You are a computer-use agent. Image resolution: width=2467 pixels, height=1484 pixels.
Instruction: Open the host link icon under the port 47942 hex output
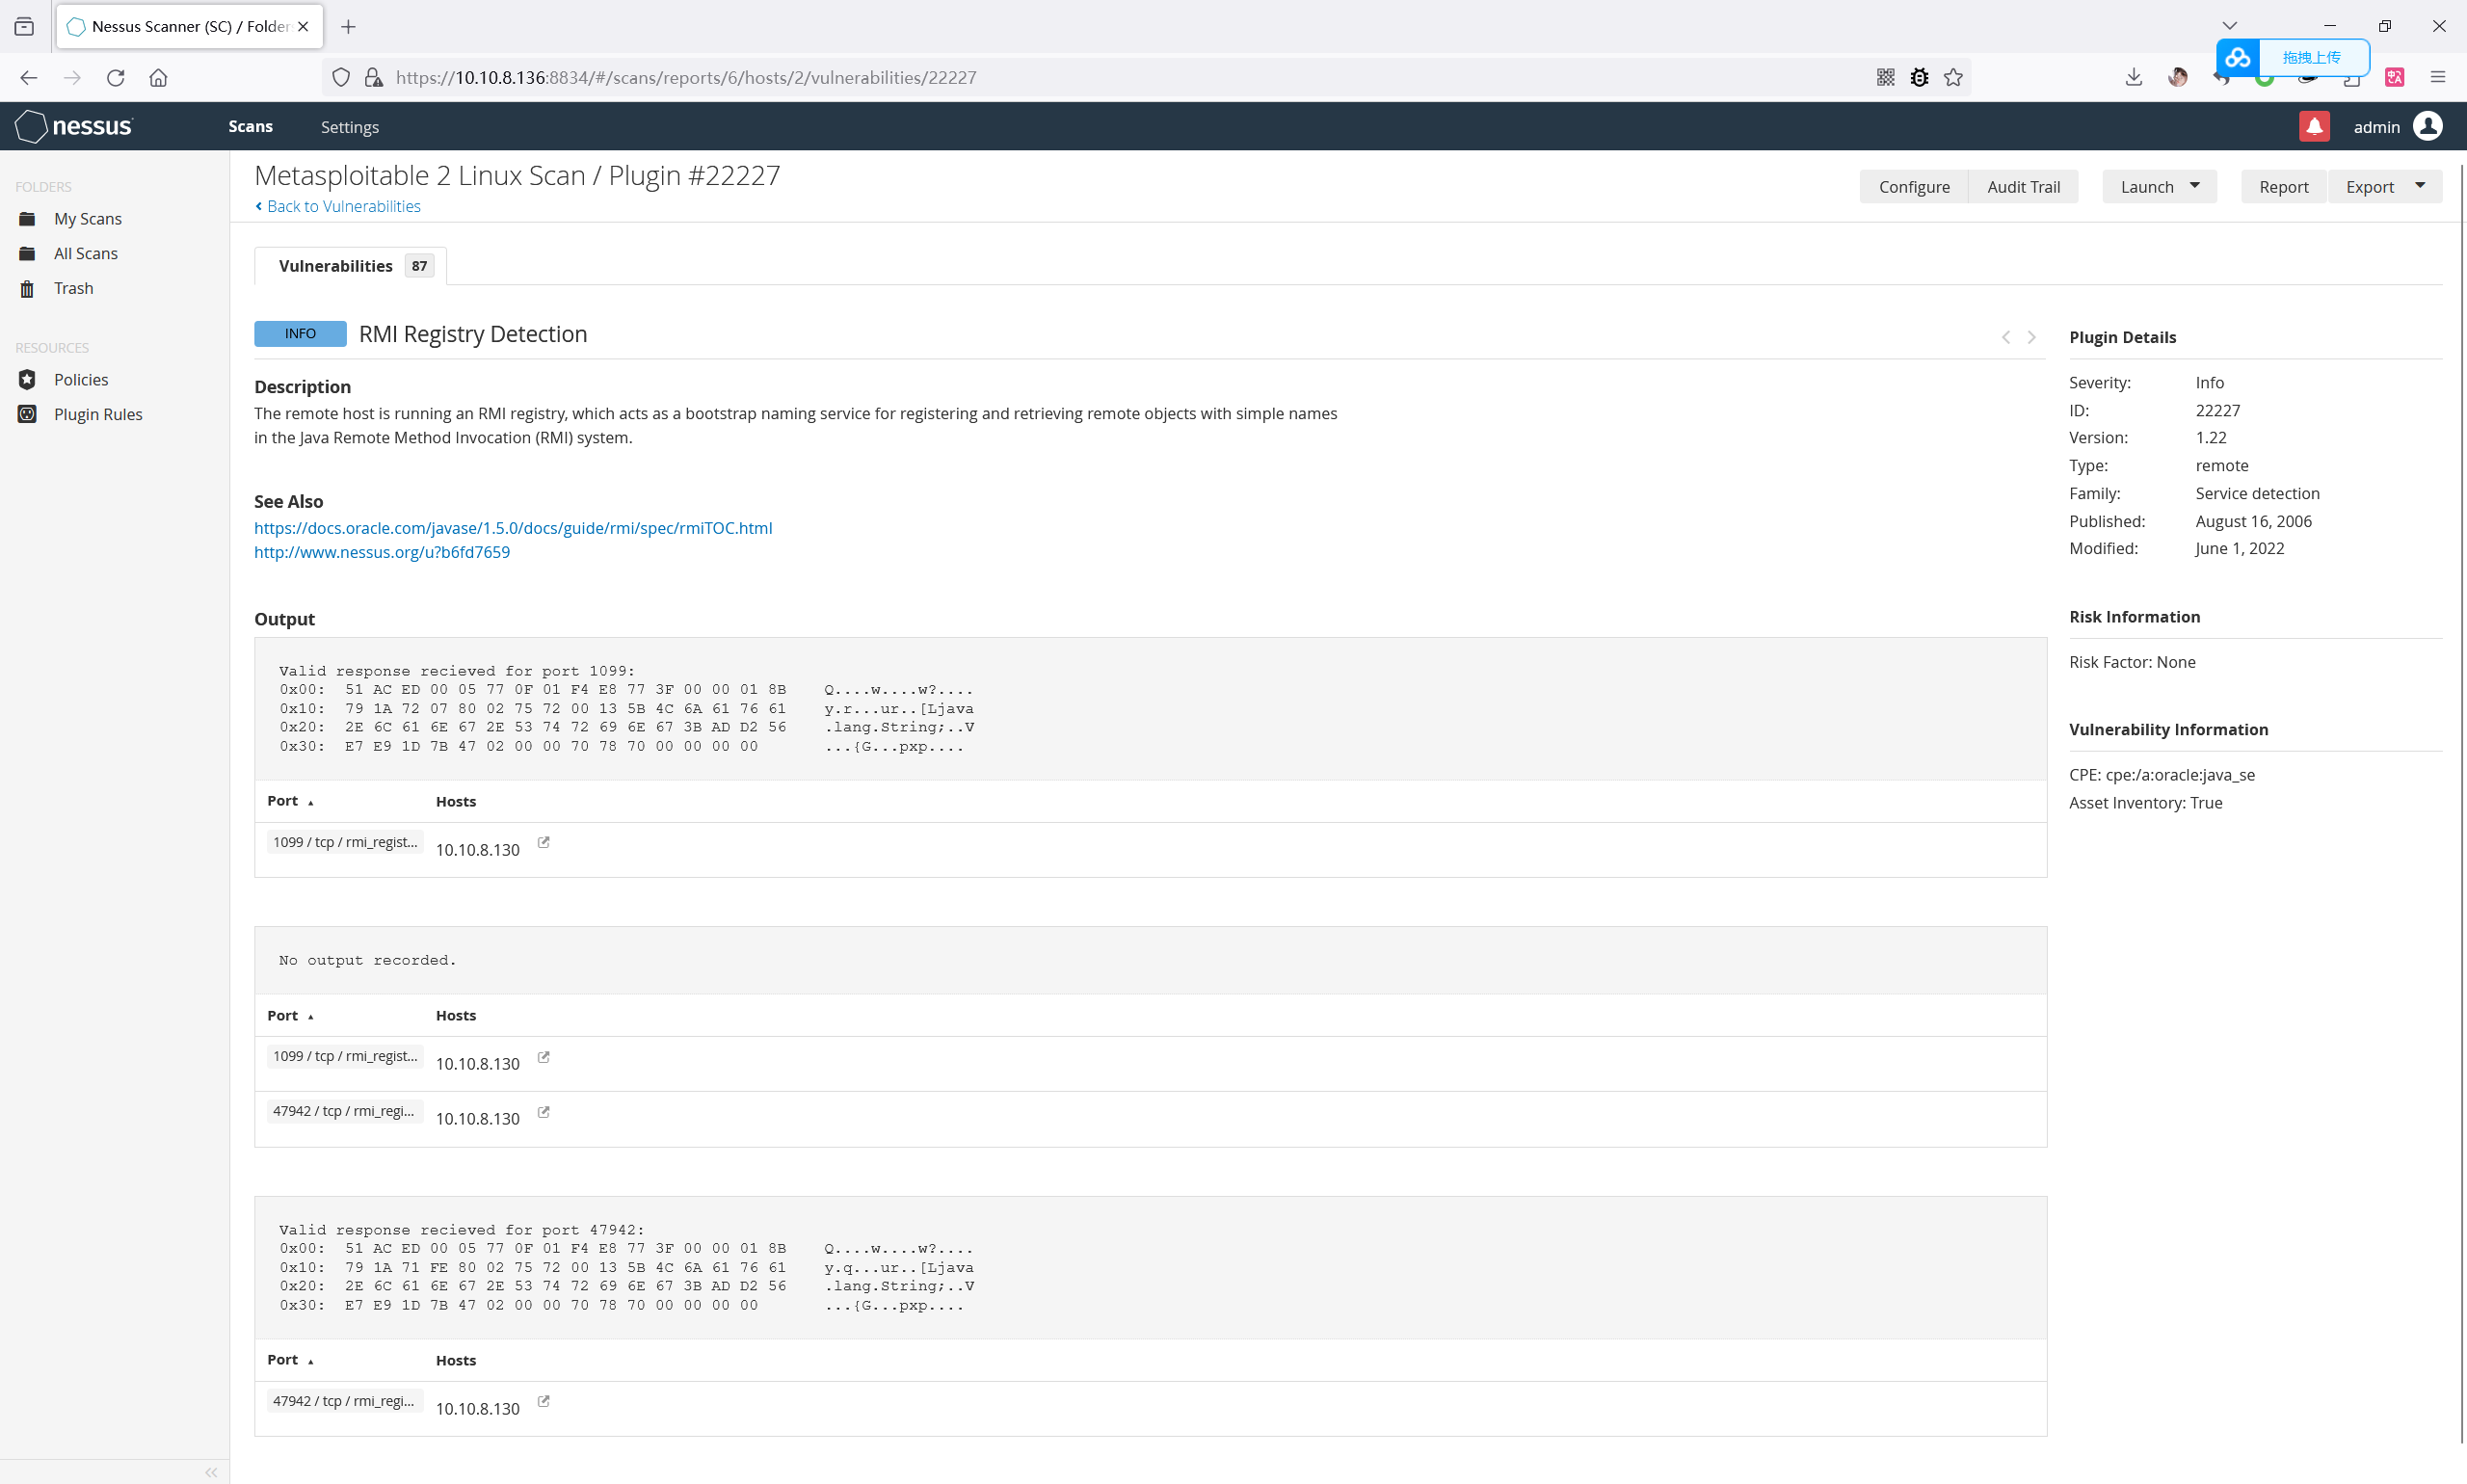(544, 1401)
